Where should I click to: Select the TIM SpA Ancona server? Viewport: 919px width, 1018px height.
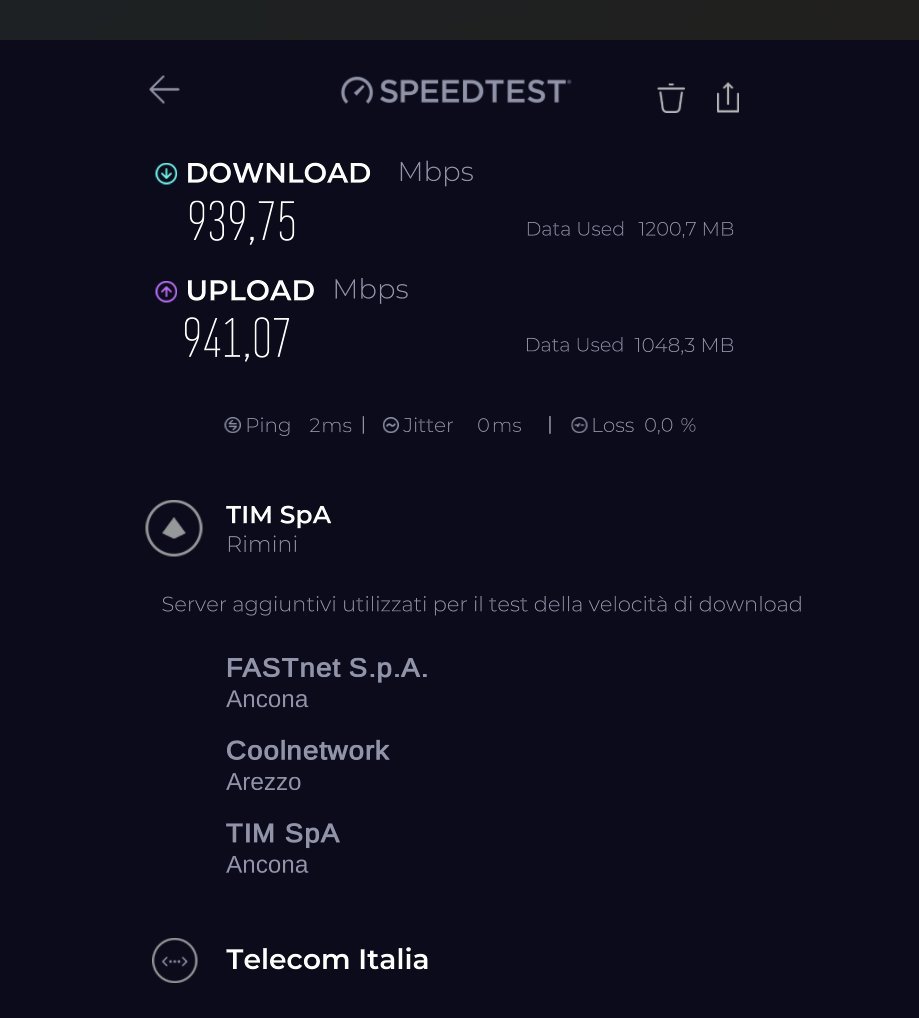click(x=283, y=848)
